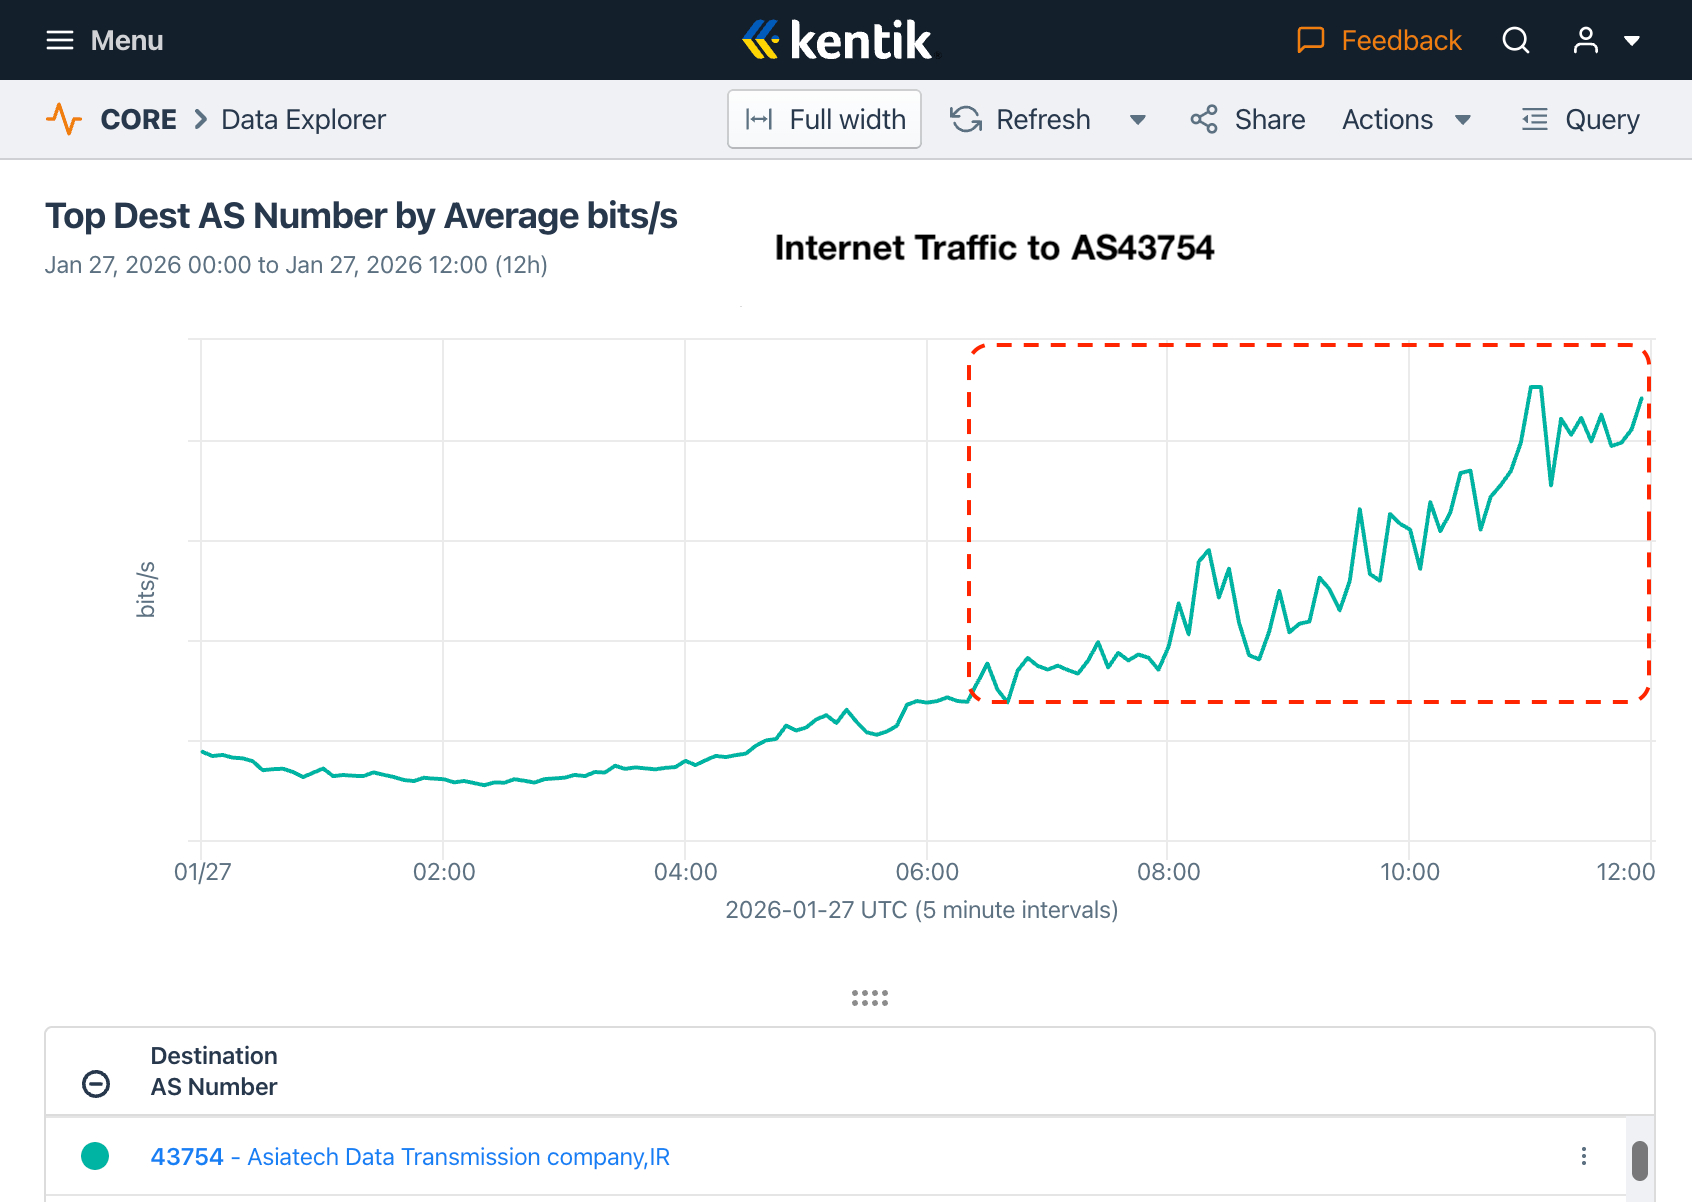Viewport: 1692px width, 1202px height.
Task: Open the user profile icon
Action: coord(1586,40)
